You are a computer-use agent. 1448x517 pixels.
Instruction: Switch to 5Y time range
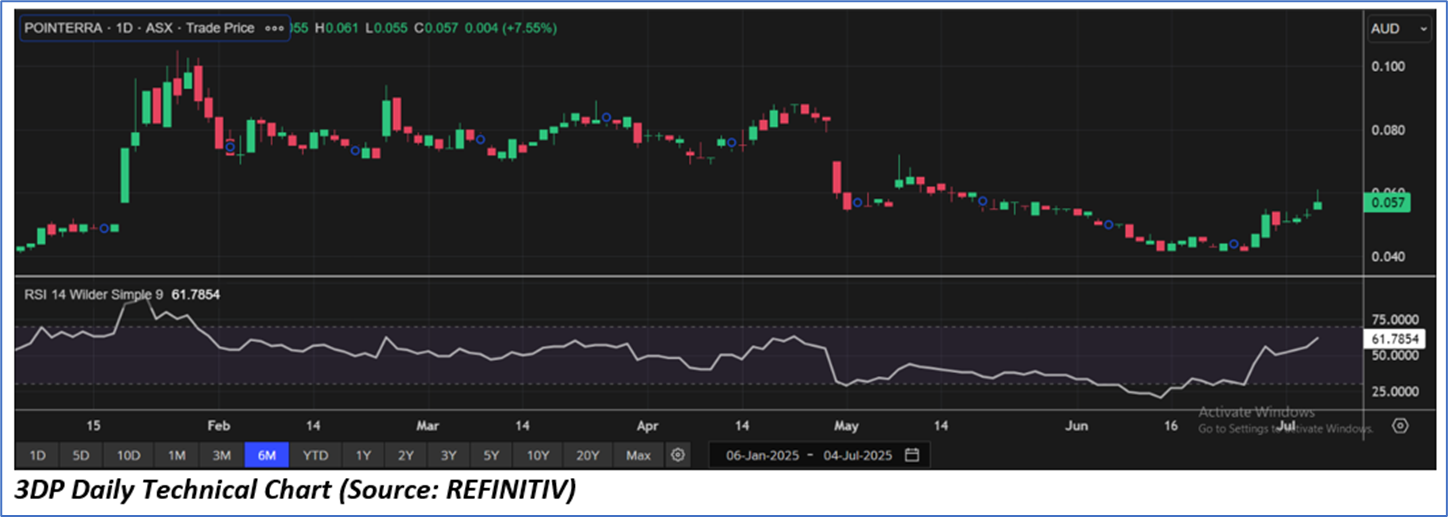click(x=490, y=455)
